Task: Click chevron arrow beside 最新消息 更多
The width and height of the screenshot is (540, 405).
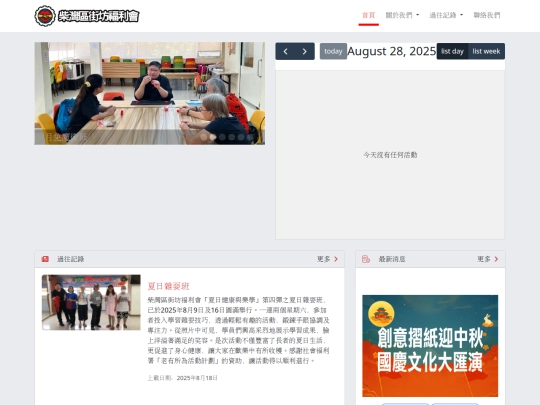Action: coord(496,259)
